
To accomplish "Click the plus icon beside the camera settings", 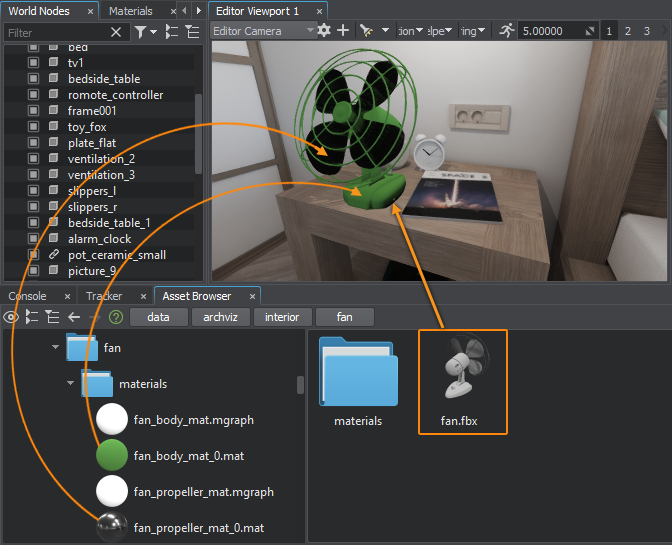I will (343, 31).
